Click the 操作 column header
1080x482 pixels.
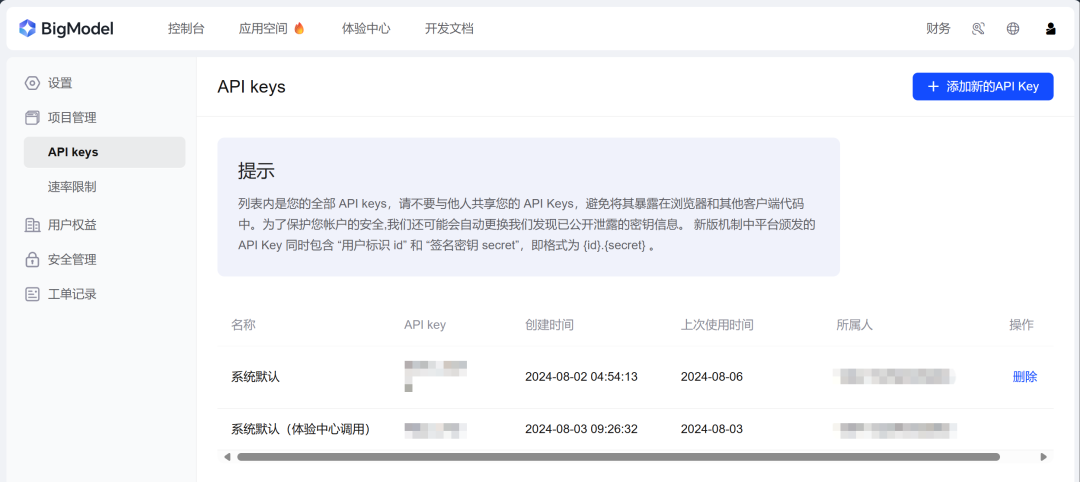[x=1021, y=325]
